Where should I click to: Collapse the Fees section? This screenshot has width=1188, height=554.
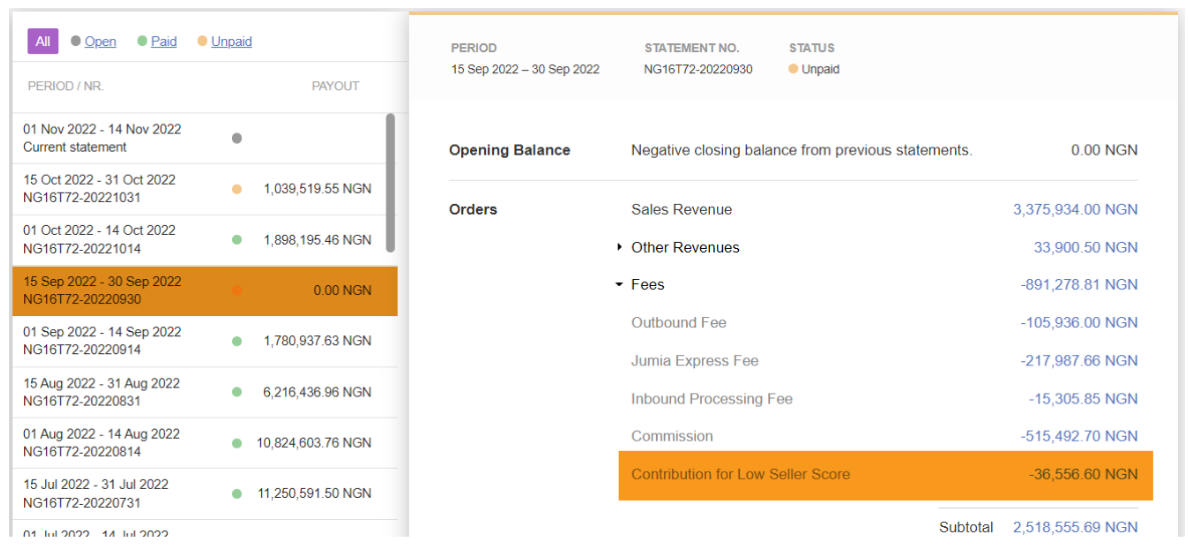coord(647,285)
